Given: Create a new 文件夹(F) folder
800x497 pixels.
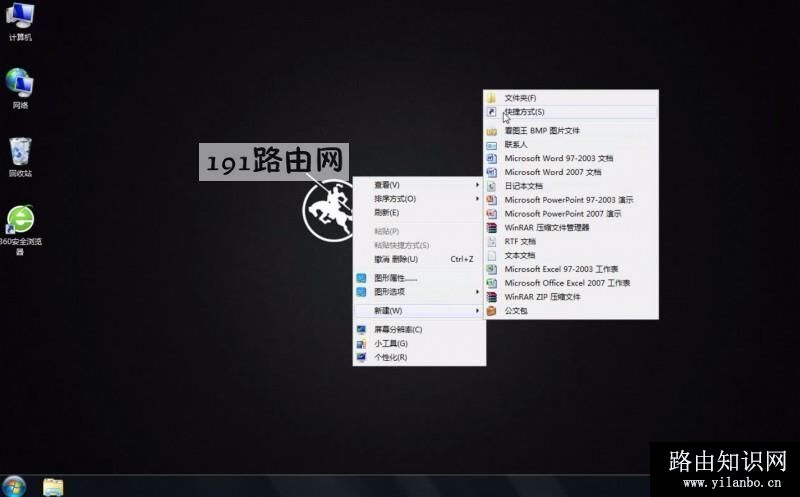Looking at the screenshot, I should tap(570, 98).
